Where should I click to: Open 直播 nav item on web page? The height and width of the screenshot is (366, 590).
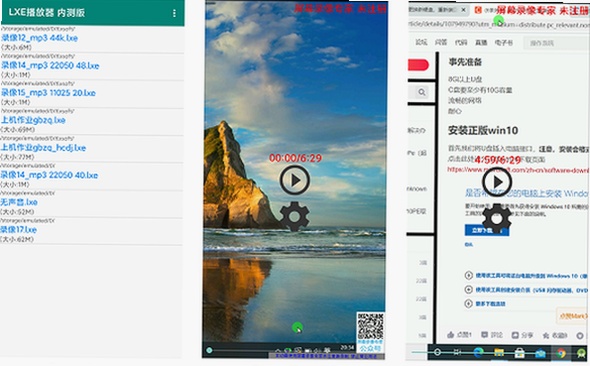point(481,43)
